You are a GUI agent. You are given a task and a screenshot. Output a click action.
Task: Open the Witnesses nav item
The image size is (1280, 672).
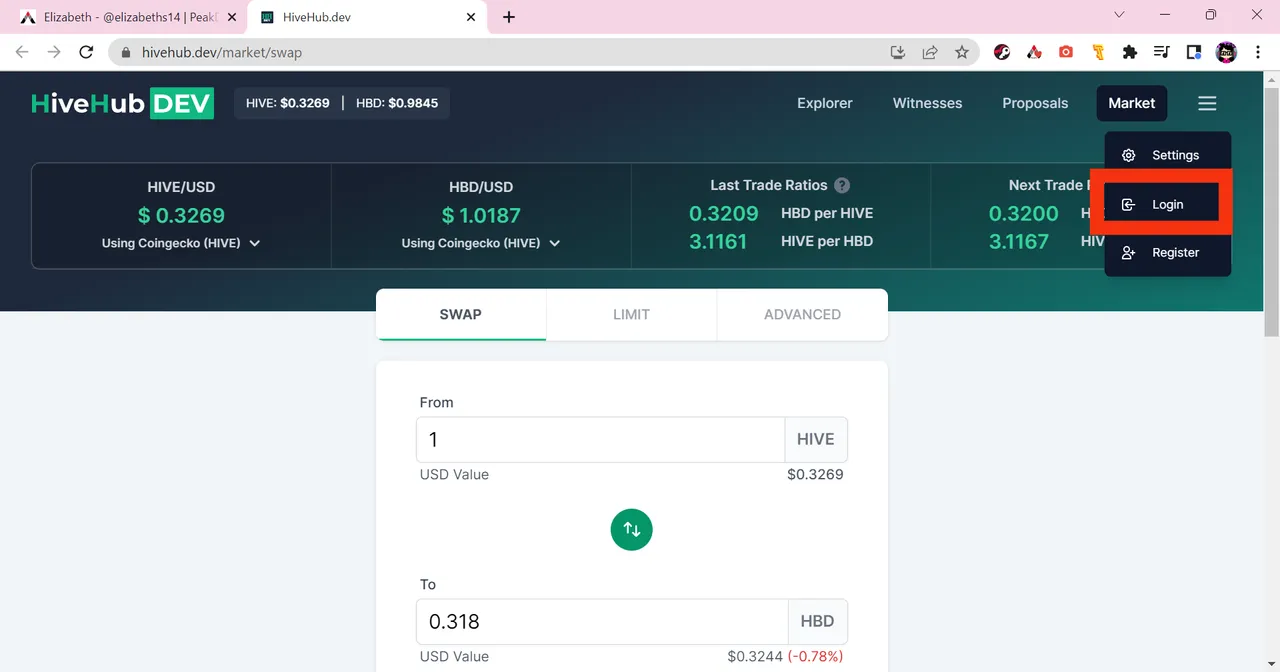click(927, 103)
